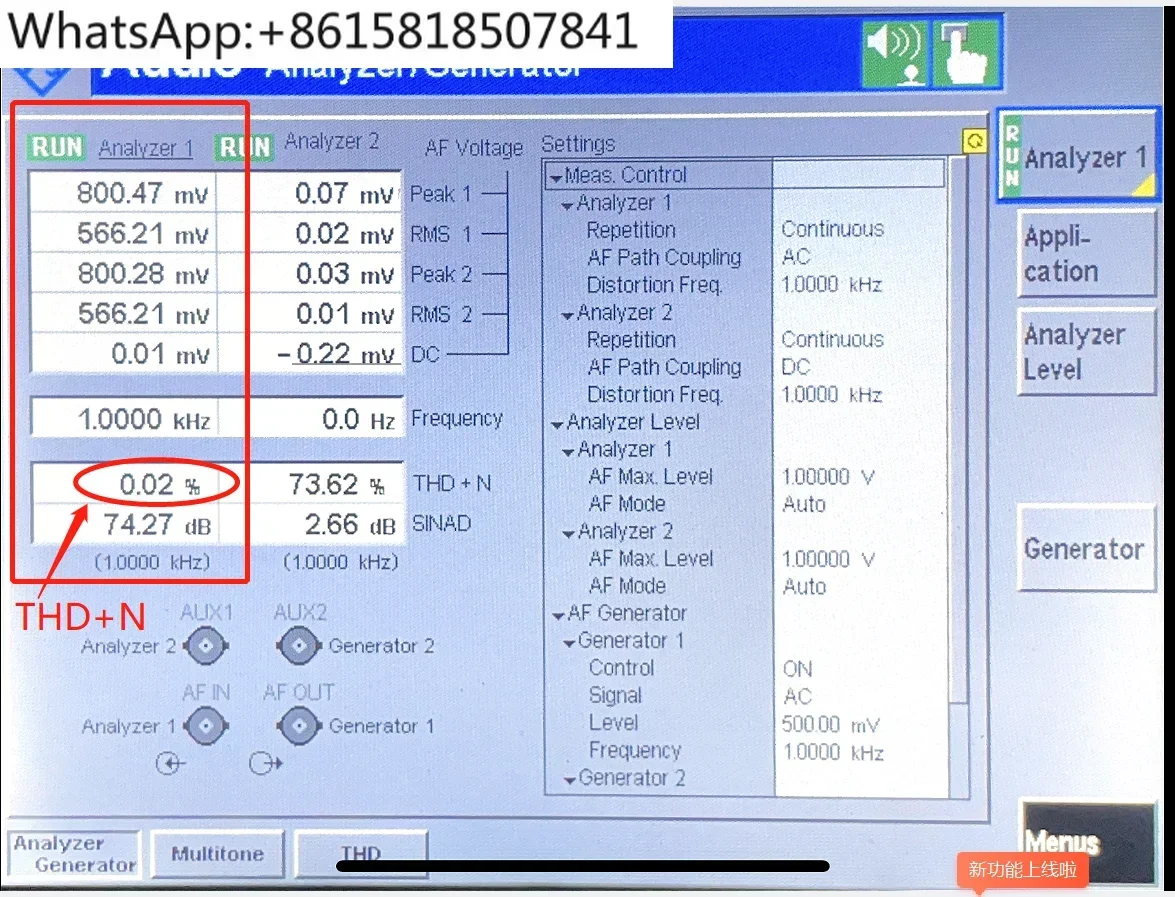Click the AF OUT Generator 1 connector
The image size is (1175, 897).
point(299,725)
